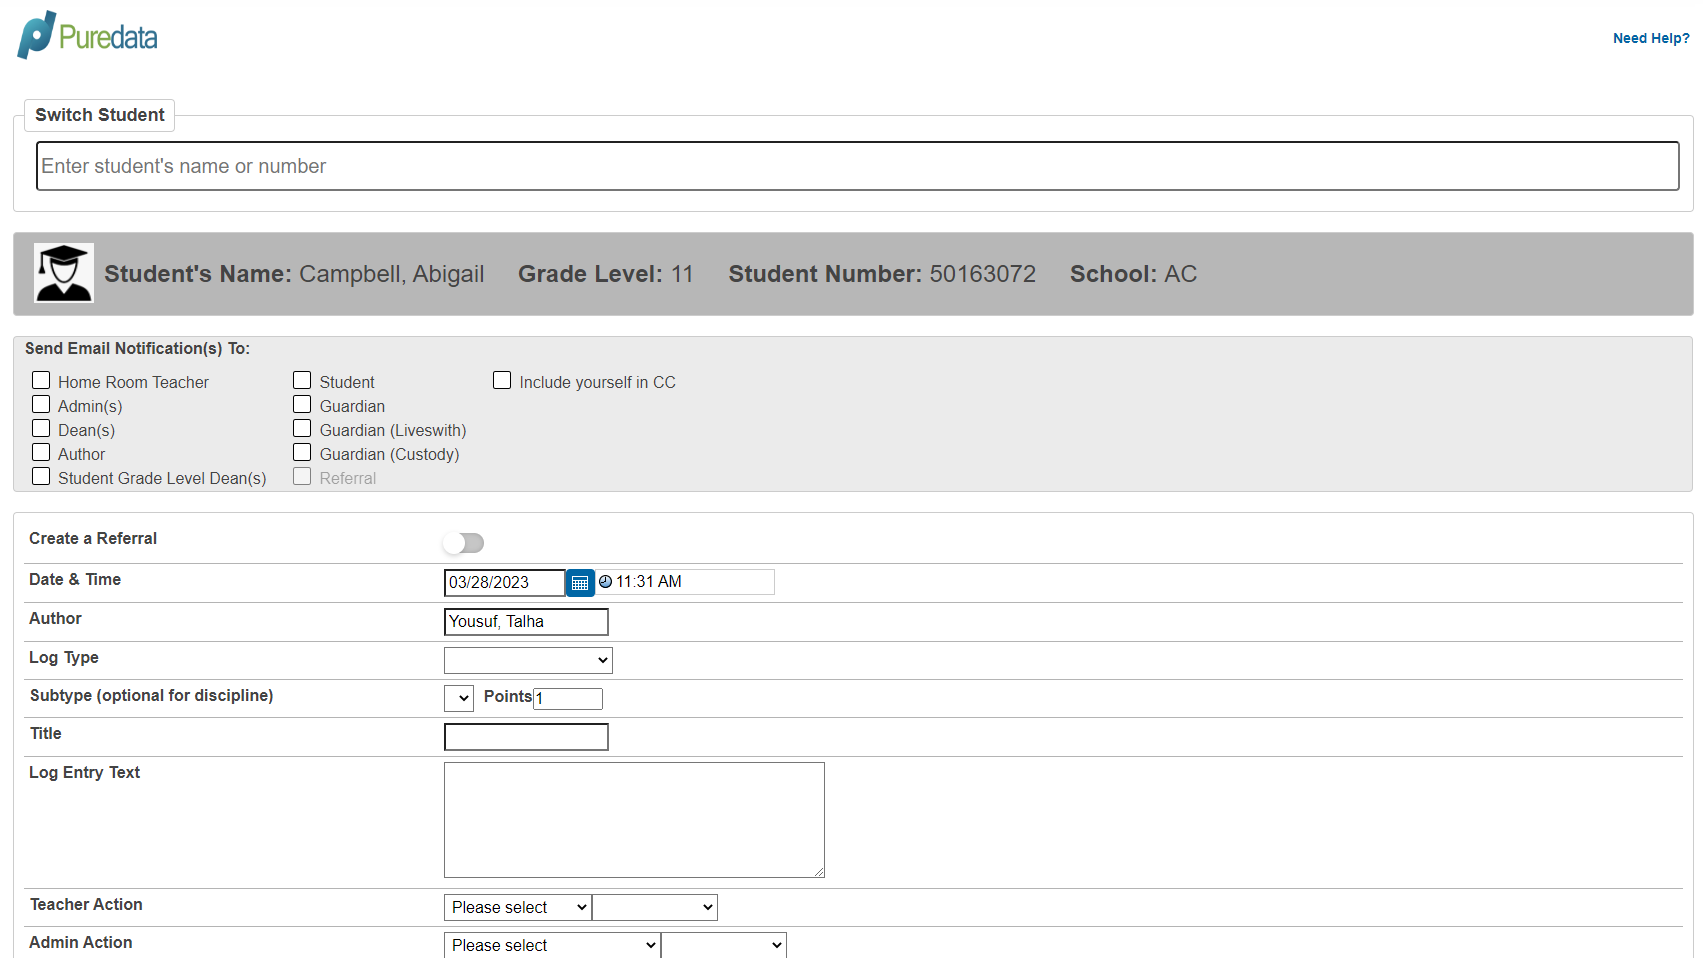Click the Need Help? link
The width and height of the screenshot is (1703, 958).
click(x=1650, y=38)
